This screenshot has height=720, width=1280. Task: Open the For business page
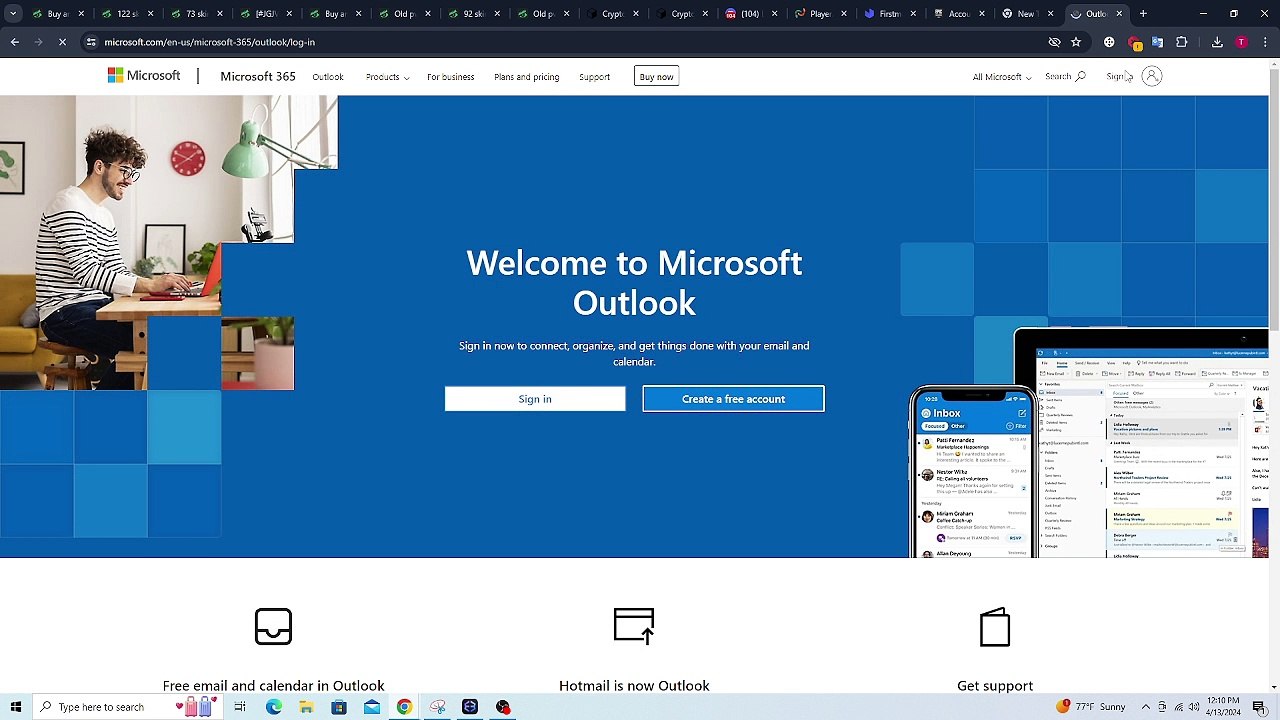(451, 77)
